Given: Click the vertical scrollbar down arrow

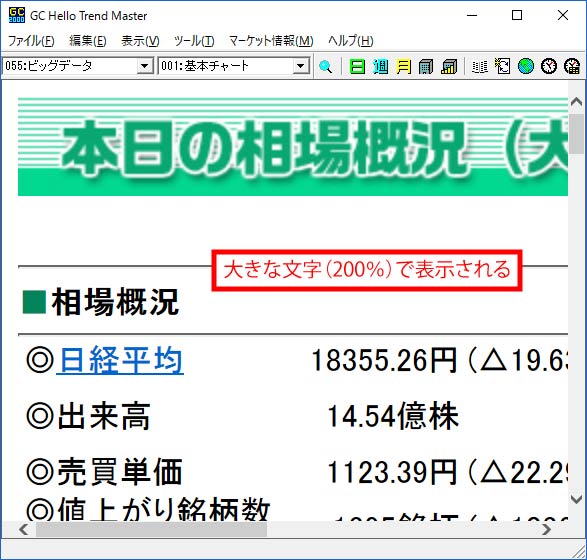Looking at the screenshot, I should tap(575, 499).
